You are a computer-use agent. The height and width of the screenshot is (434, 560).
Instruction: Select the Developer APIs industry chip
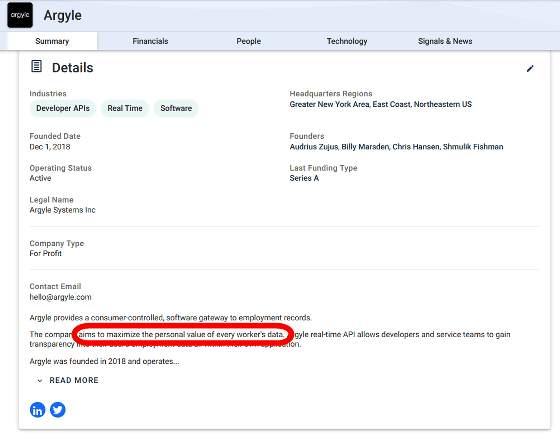point(63,108)
